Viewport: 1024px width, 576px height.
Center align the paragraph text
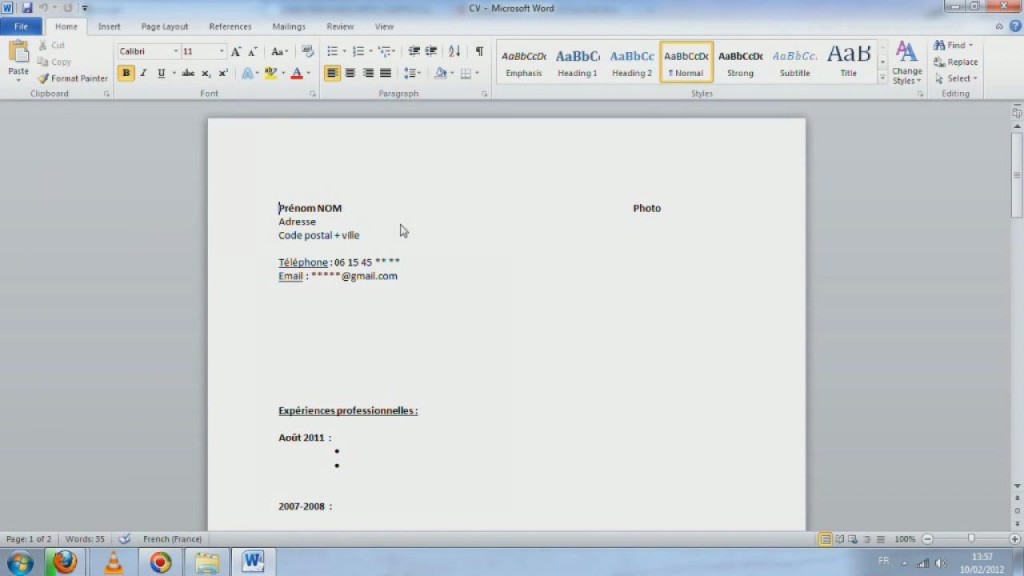click(x=350, y=73)
